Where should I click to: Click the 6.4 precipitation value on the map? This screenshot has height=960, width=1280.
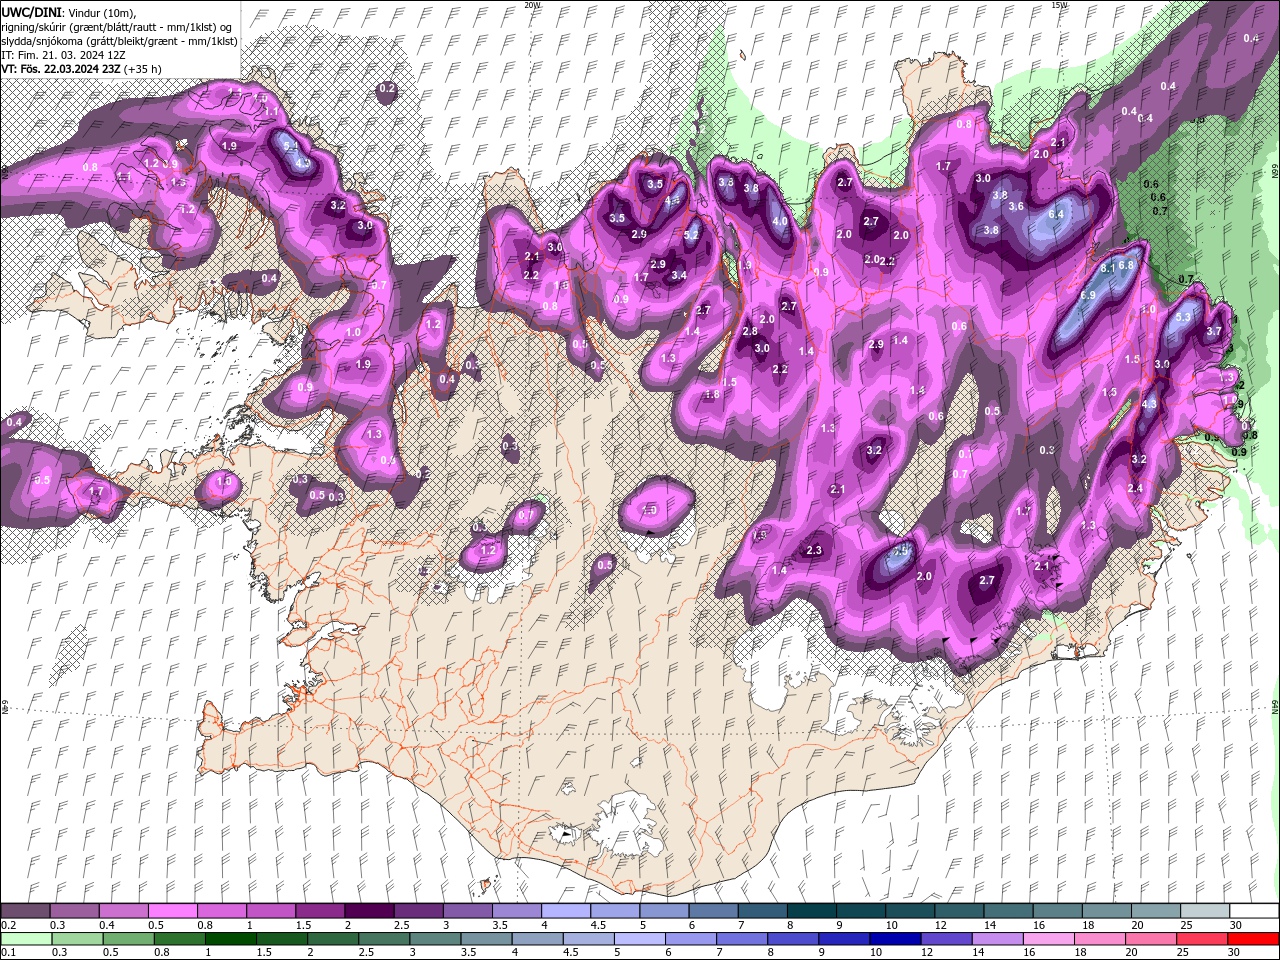pos(1056,214)
